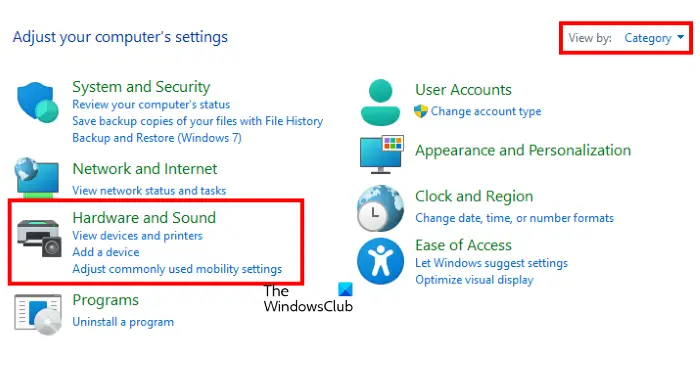This screenshot has height=366, width=700.
Task: Open the Ease of Access icon
Action: (x=380, y=261)
